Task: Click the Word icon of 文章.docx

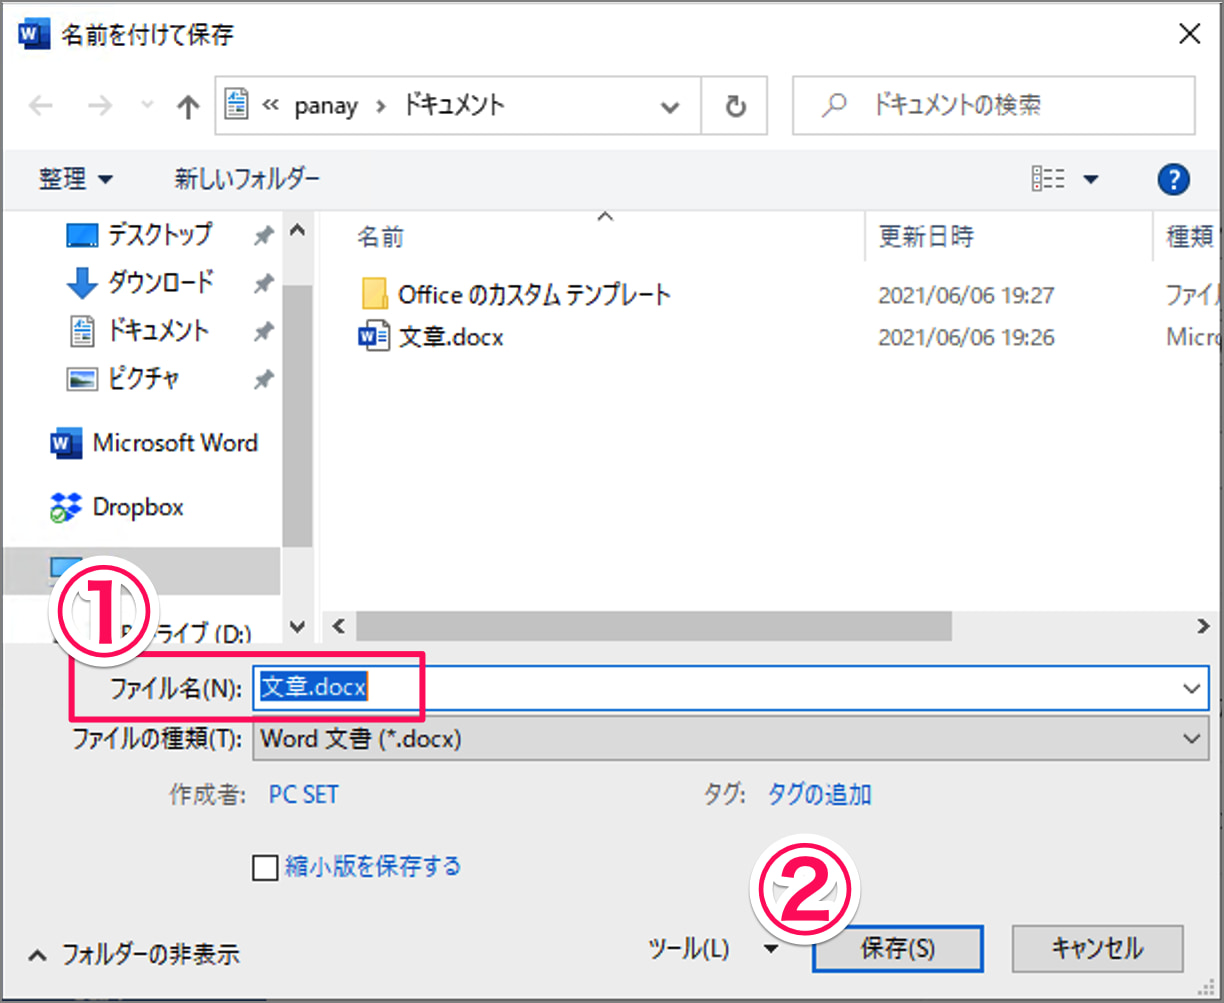Action: [373, 337]
